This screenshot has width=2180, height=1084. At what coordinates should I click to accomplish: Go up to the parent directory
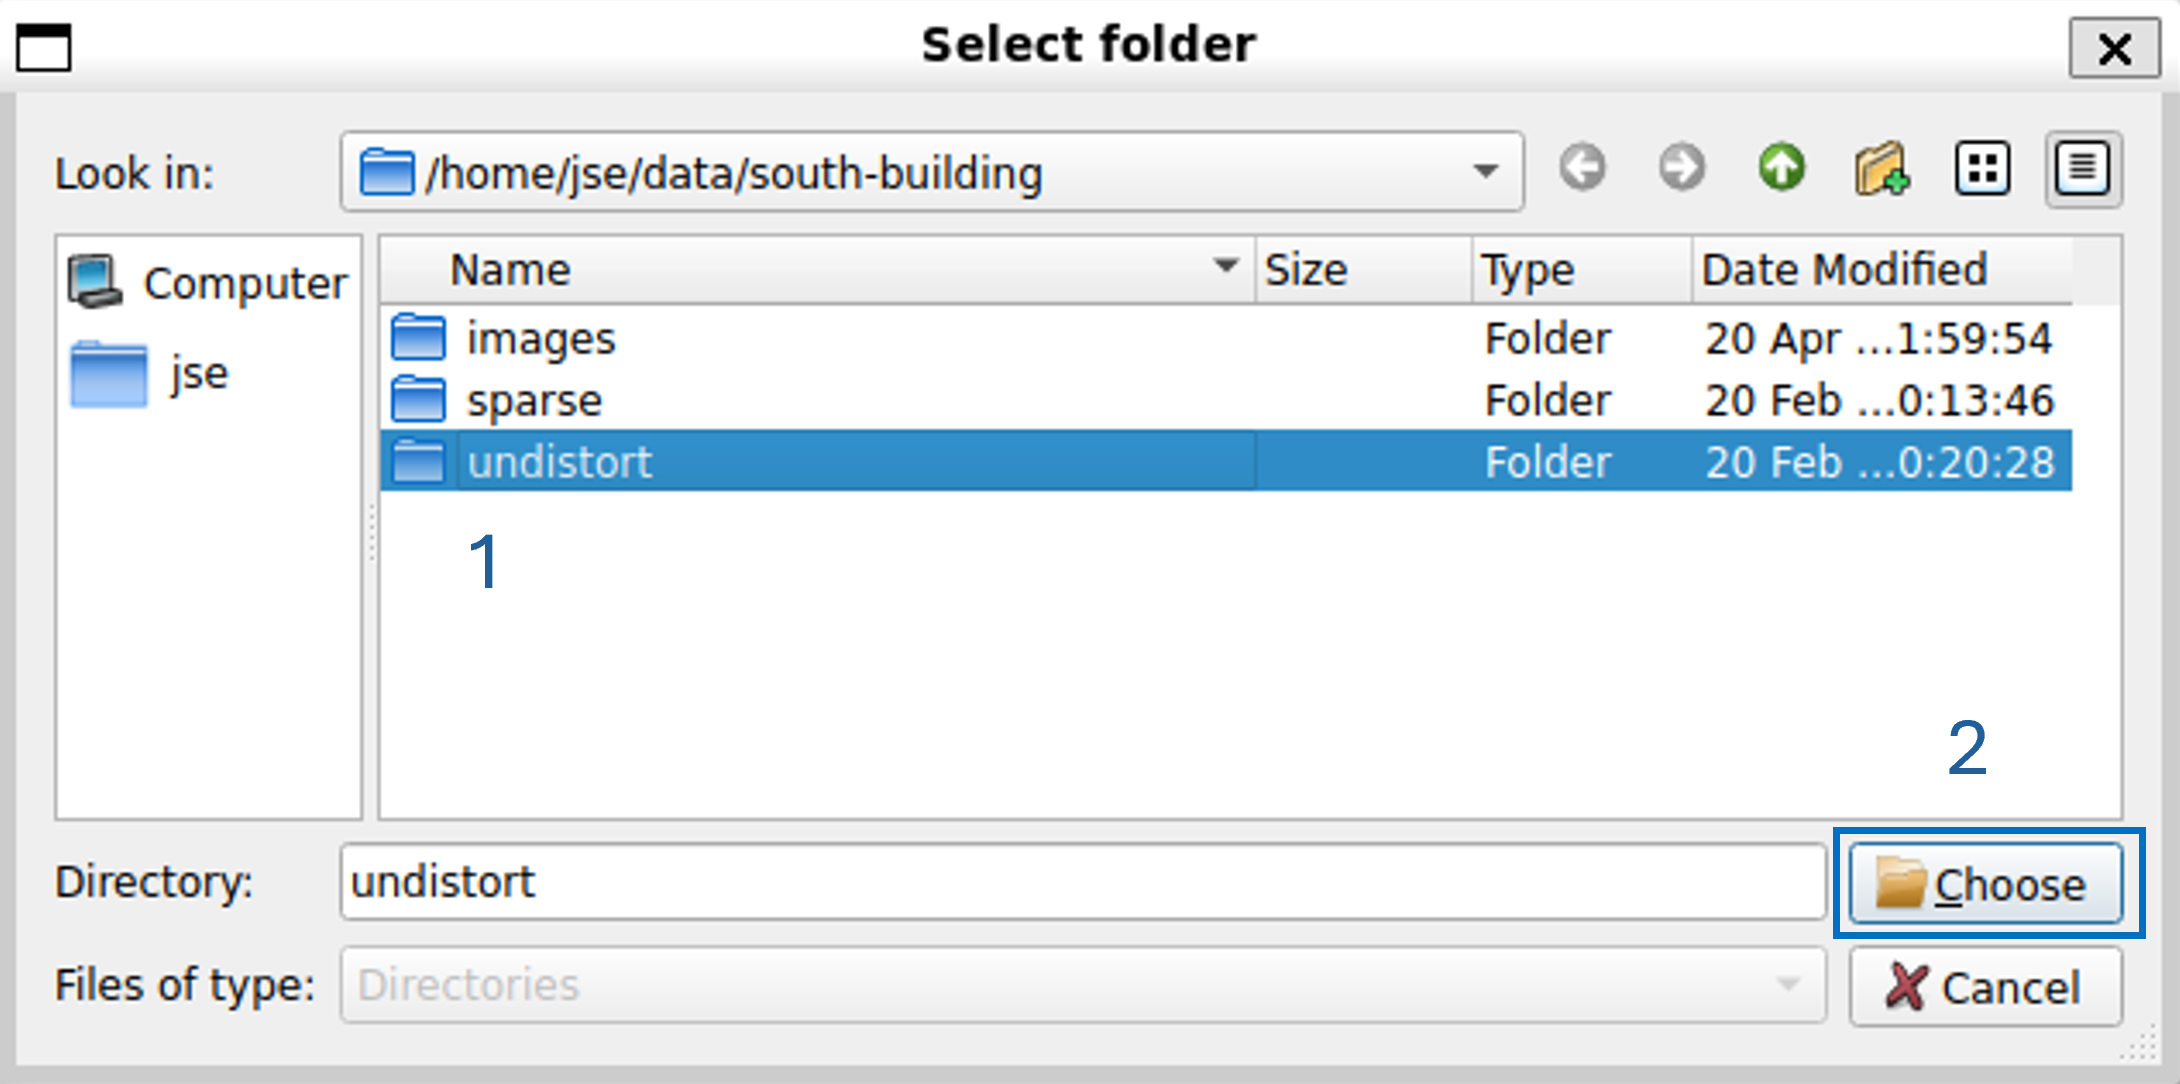tap(1781, 168)
